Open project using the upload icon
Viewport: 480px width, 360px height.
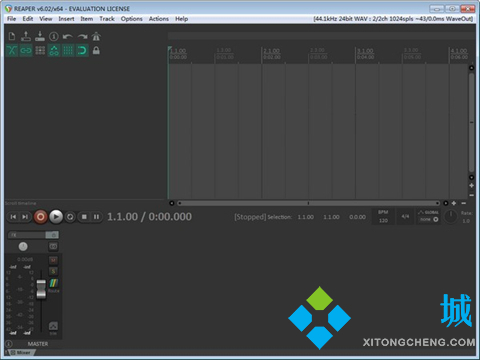click(x=26, y=36)
